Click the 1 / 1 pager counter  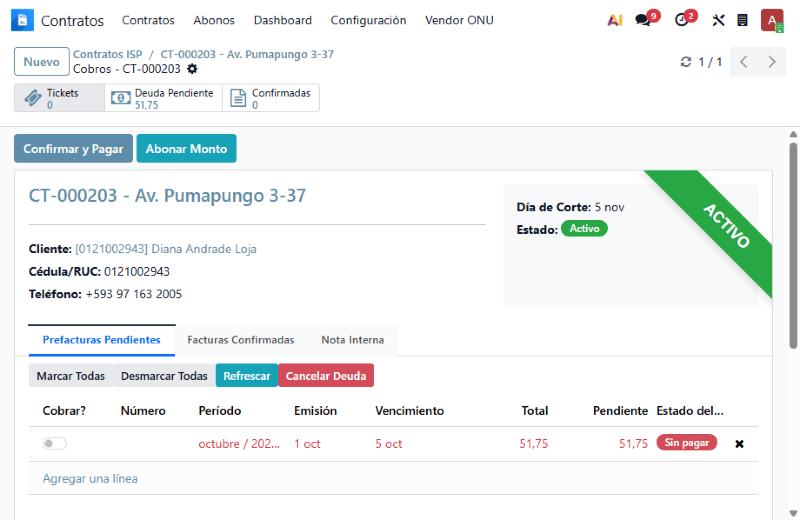(710, 62)
